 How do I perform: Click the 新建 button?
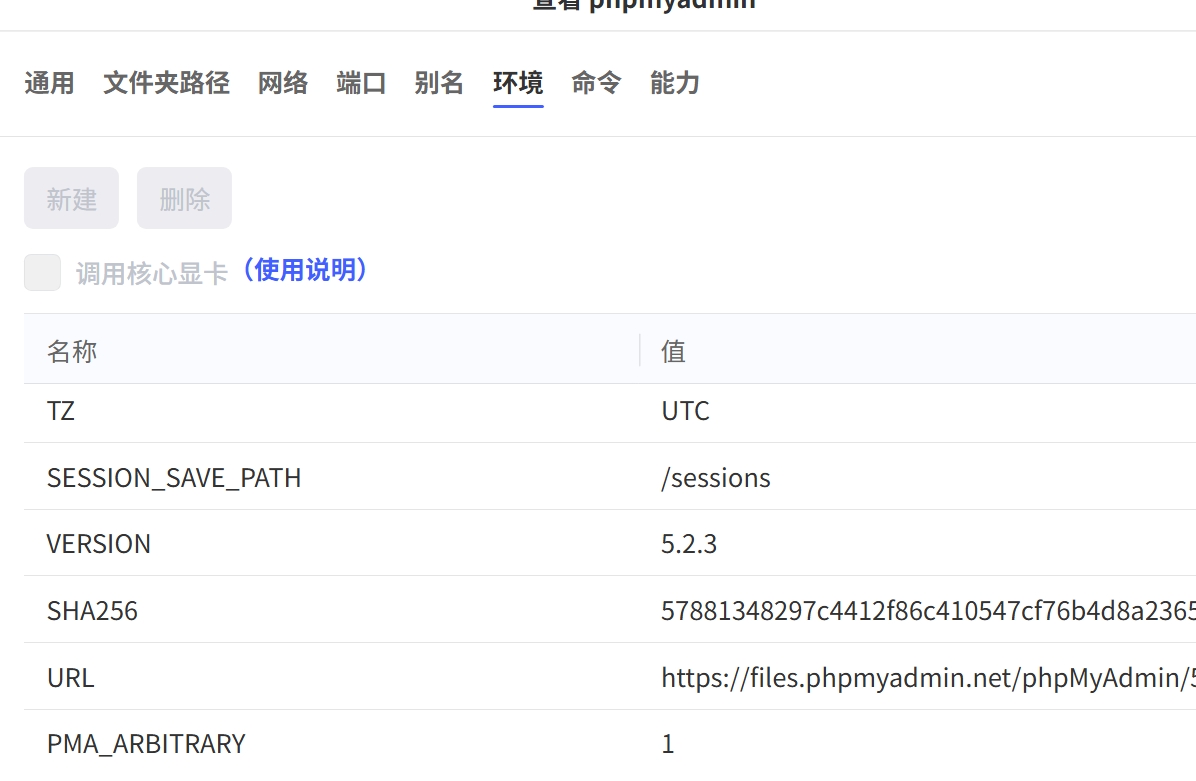pyautogui.click(x=71, y=197)
